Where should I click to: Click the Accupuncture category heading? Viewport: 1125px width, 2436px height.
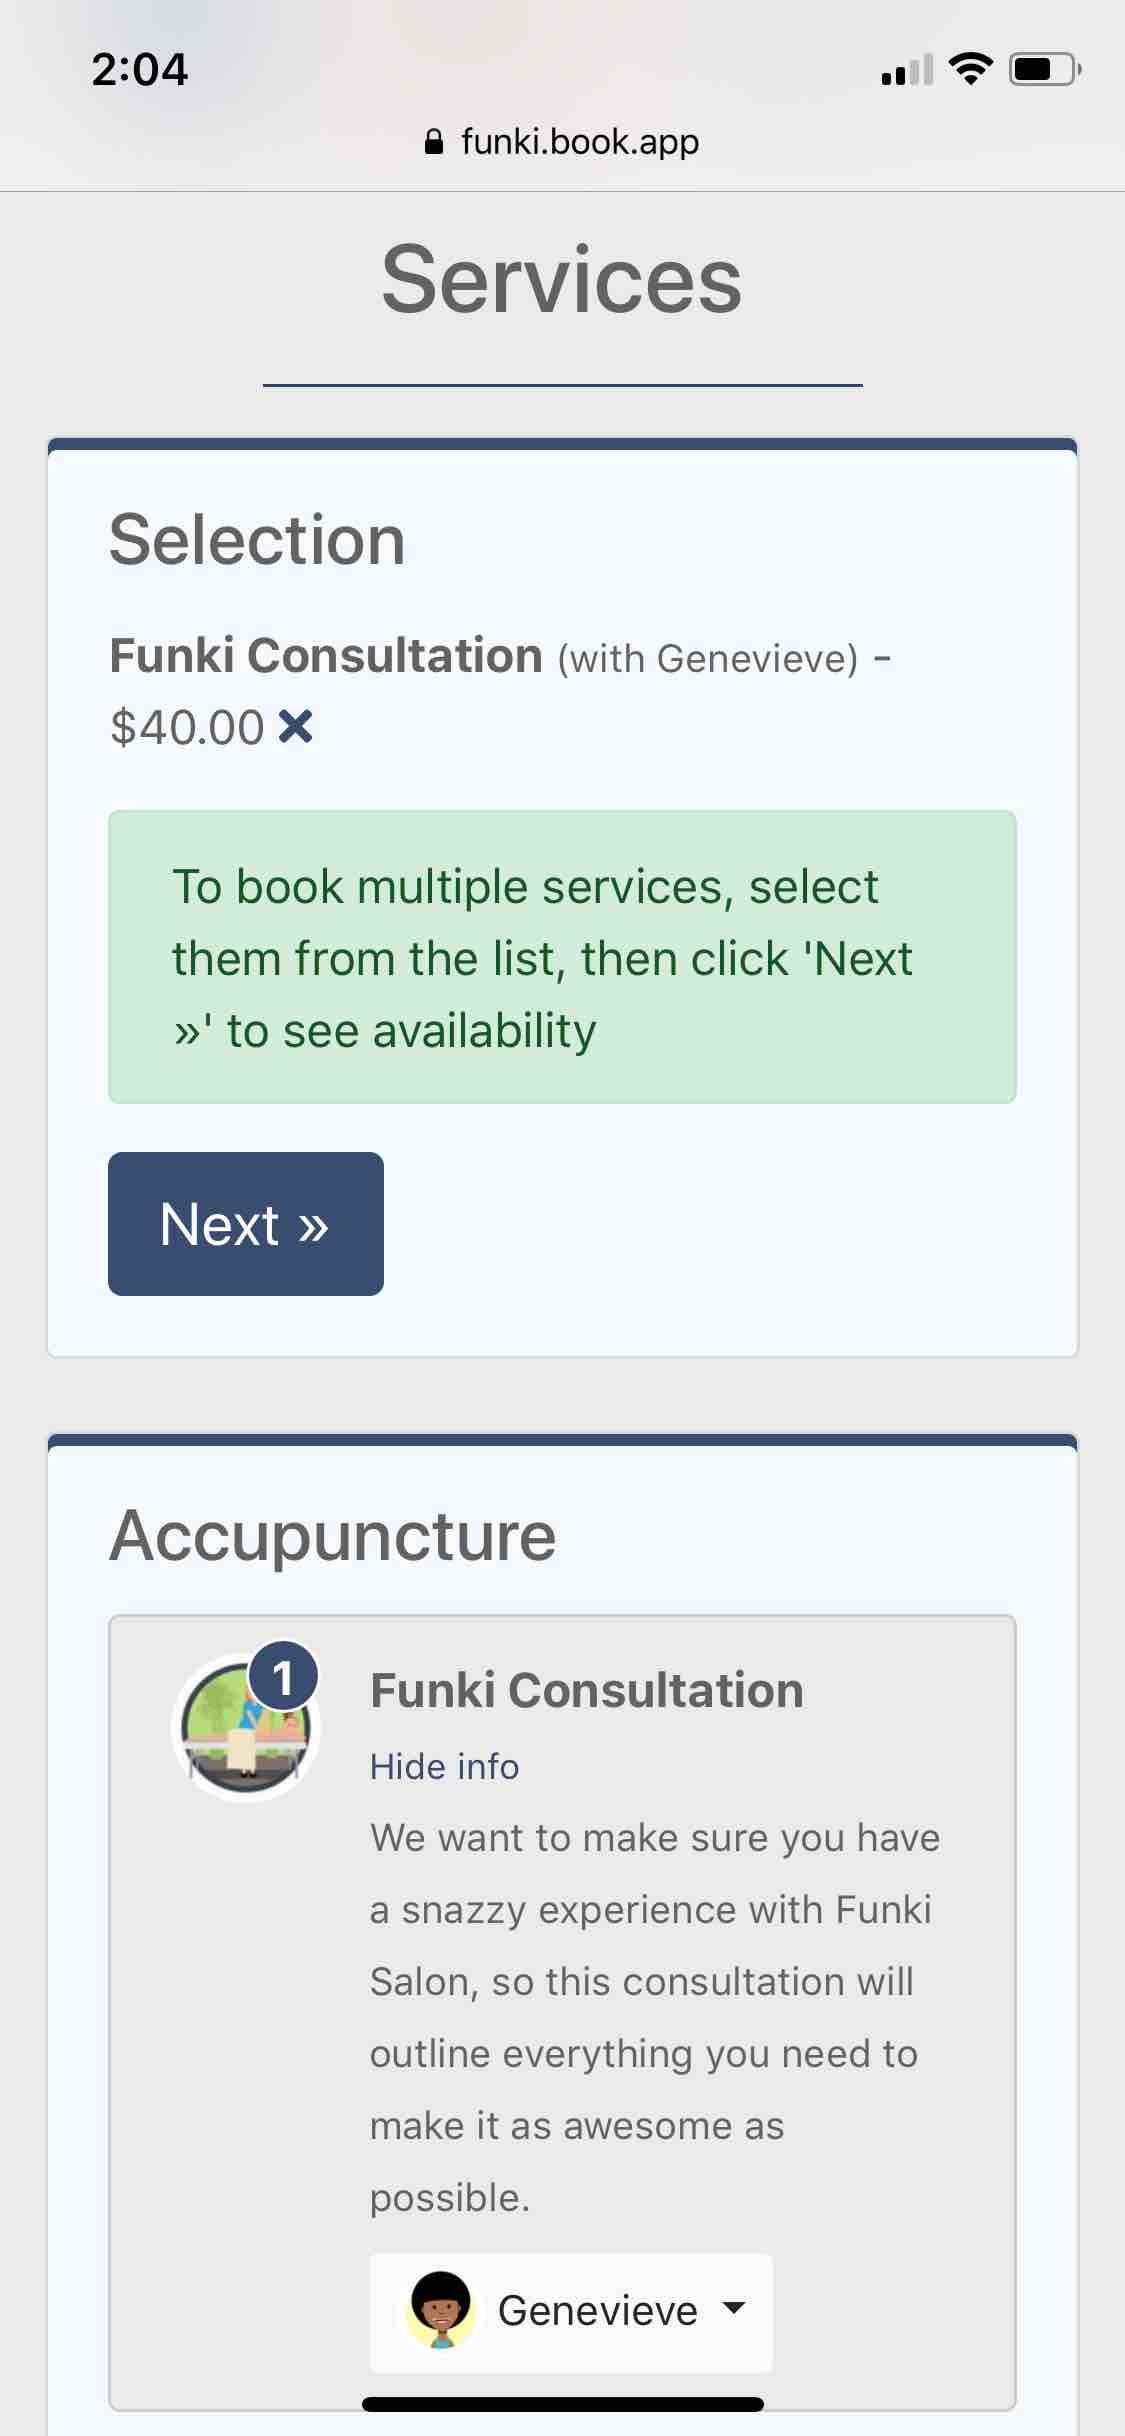click(x=333, y=1535)
